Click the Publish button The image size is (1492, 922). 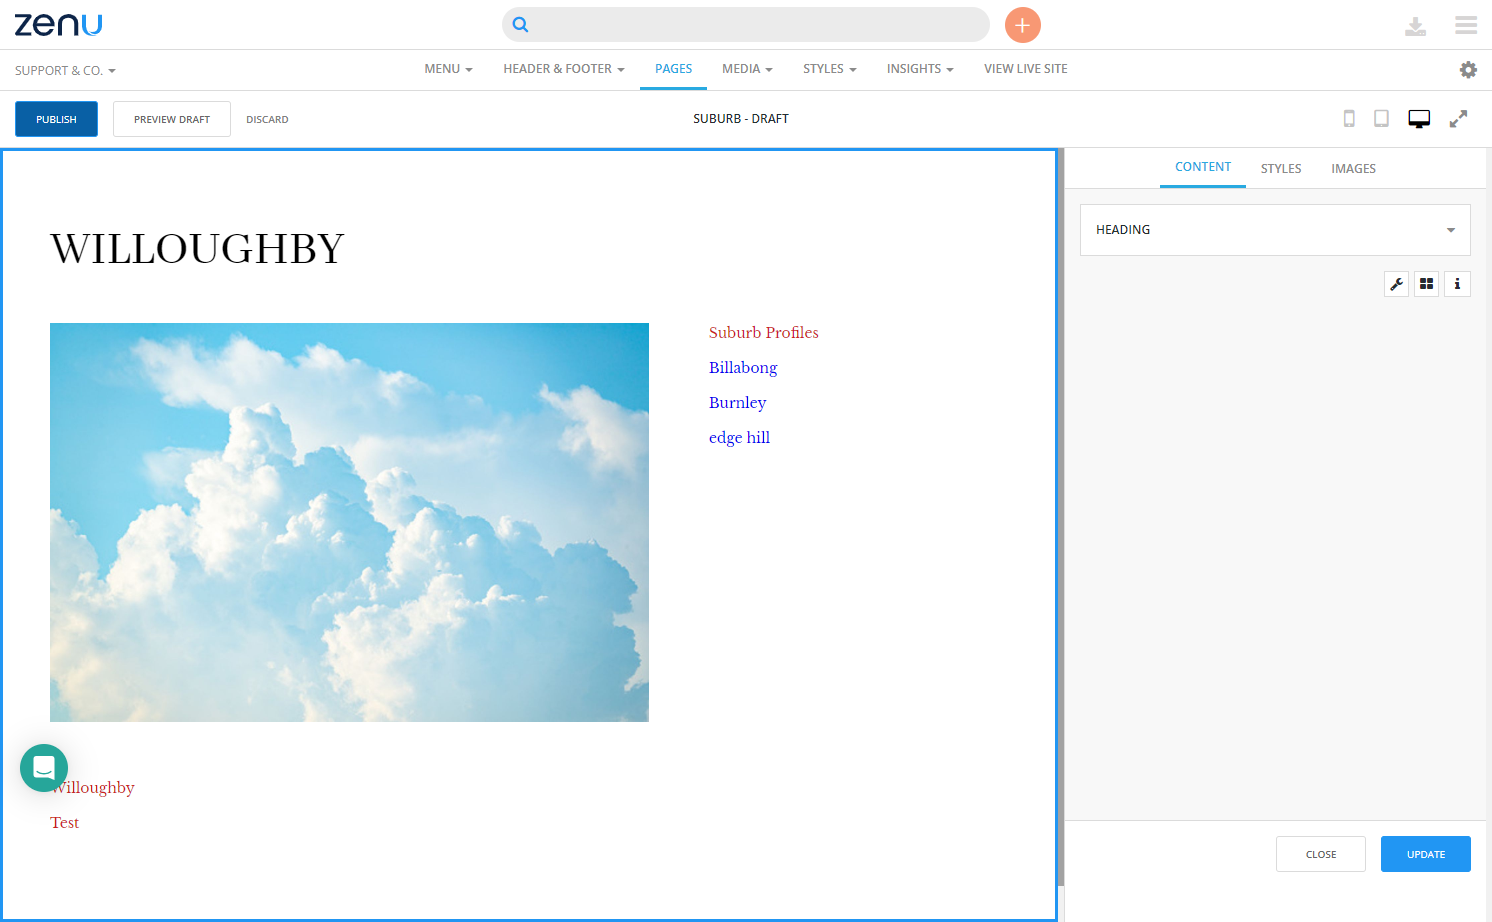[x=56, y=119]
